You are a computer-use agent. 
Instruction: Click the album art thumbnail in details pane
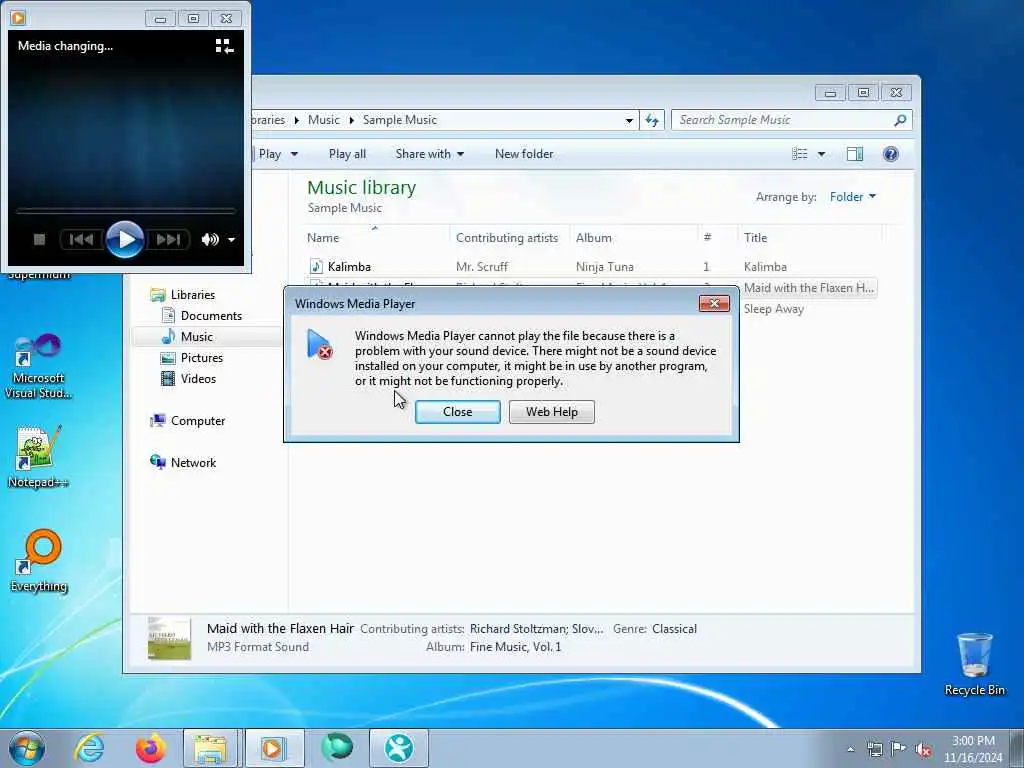tap(169, 638)
